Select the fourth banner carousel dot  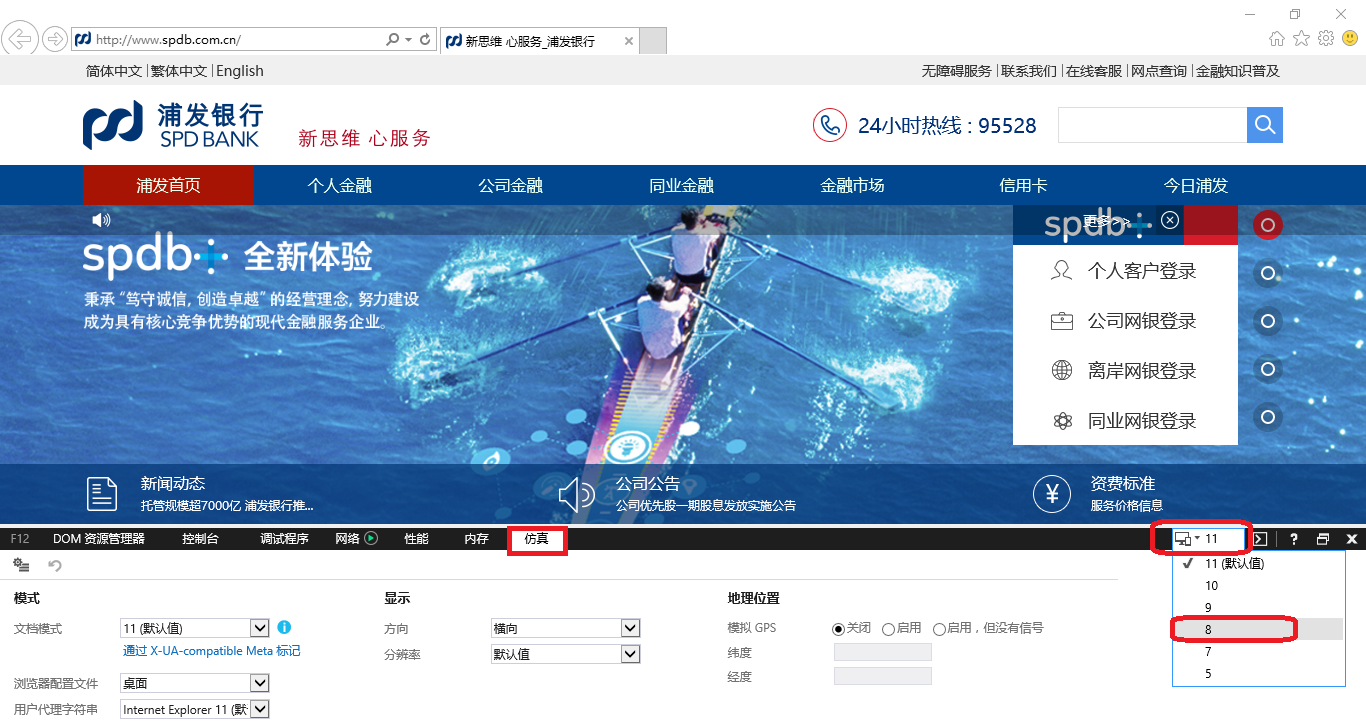(1268, 369)
